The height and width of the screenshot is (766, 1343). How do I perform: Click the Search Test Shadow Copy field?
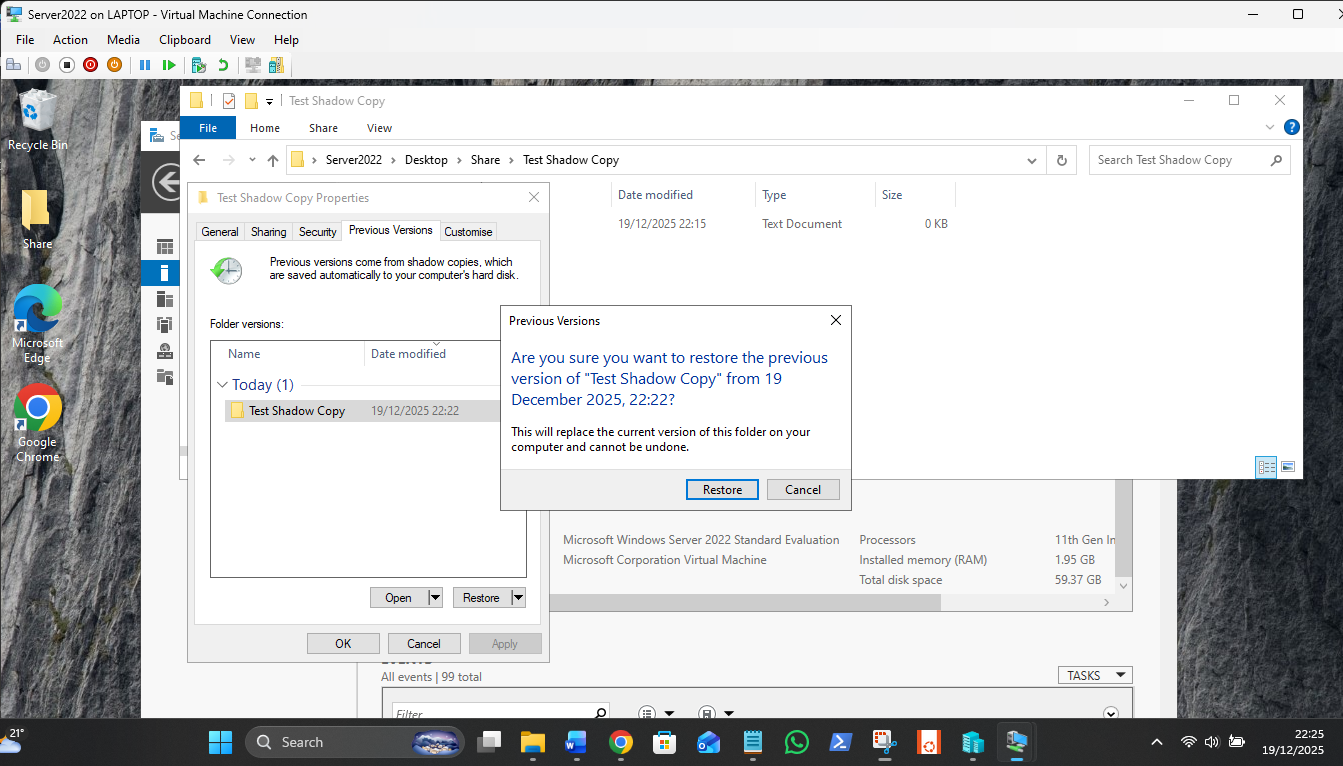[1178, 160]
